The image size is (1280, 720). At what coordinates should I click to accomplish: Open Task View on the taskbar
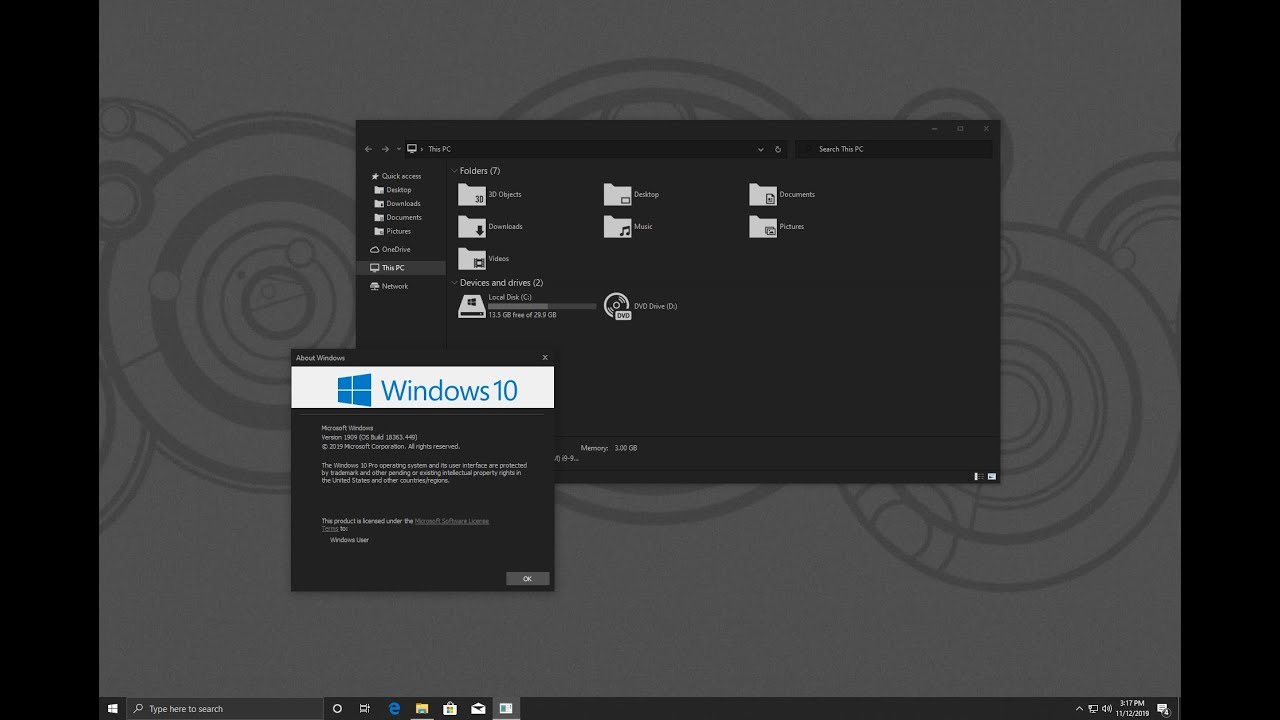(365, 708)
